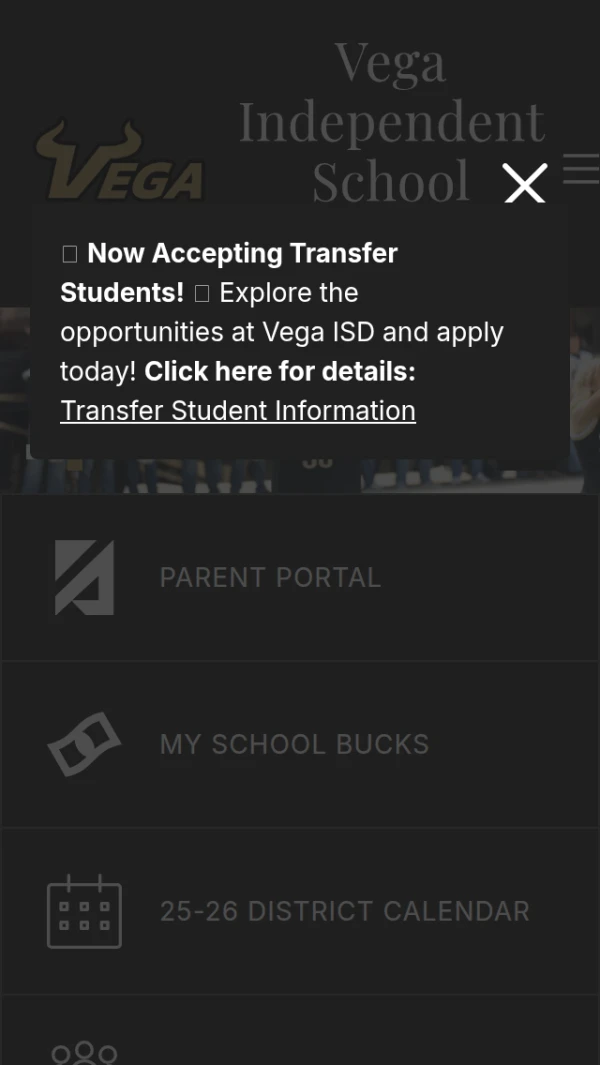Click the emoji box before "Explore the"
Image resolution: width=600 pixels, height=1065 pixels.
click(x=202, y=293)
